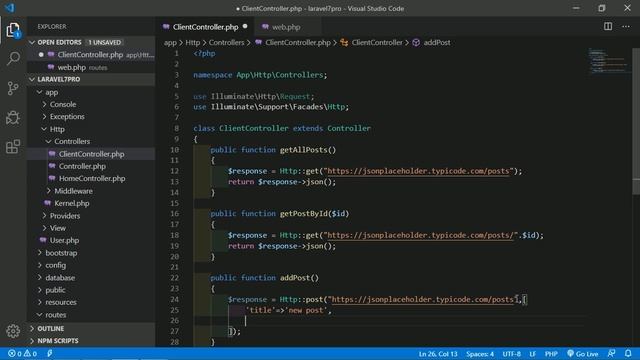Open the Manage gear menu
Image resolution: width=640 pixels, height=360 pixels.
tap(13, 331)
